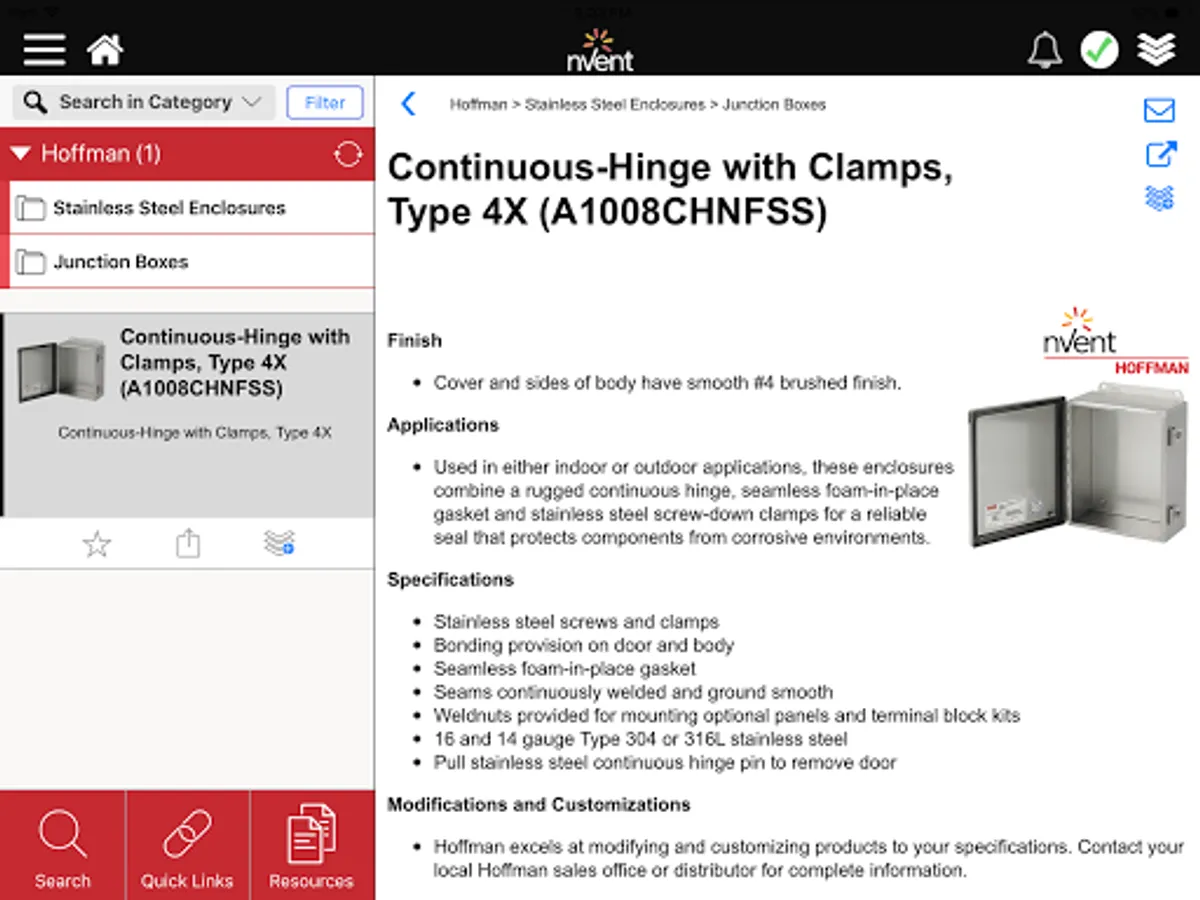Select the Specifications heading
Screen dimensions: 1200x900
pyautogui.click(x=450, y=580)
